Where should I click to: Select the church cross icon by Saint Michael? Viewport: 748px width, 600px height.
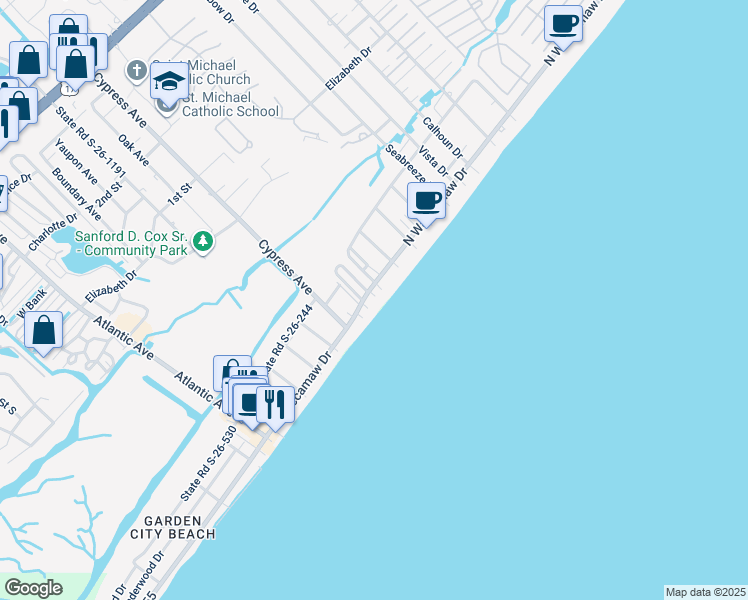136,71
